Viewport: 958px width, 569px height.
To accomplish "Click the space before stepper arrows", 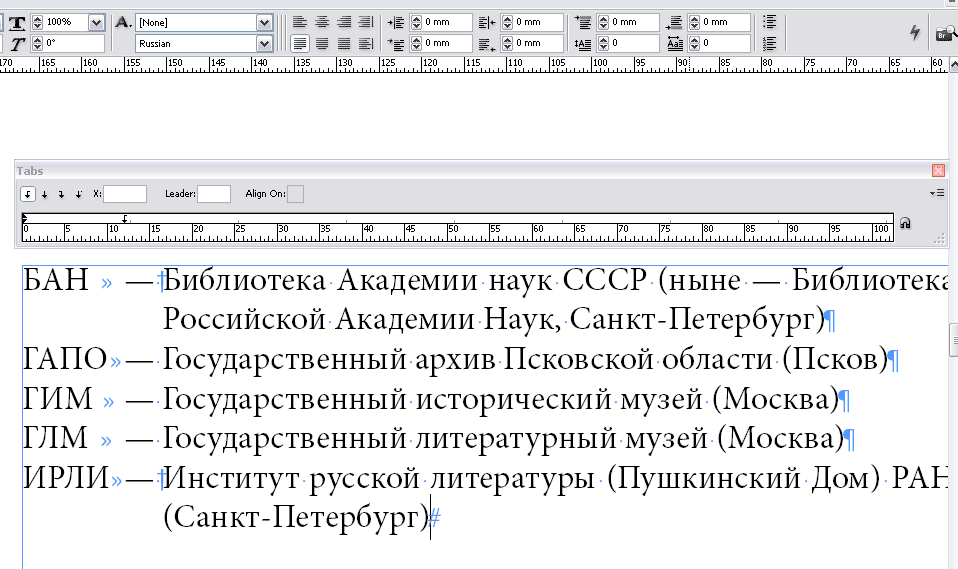I will (604, 23).
